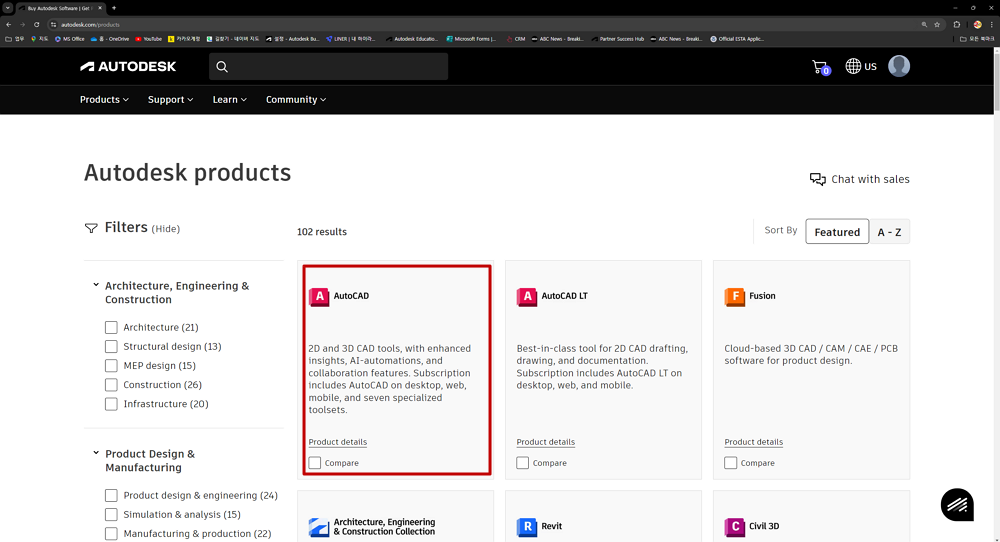
Task: Click the Chat with sales speech bubble icon
Action: coord(818,179)
